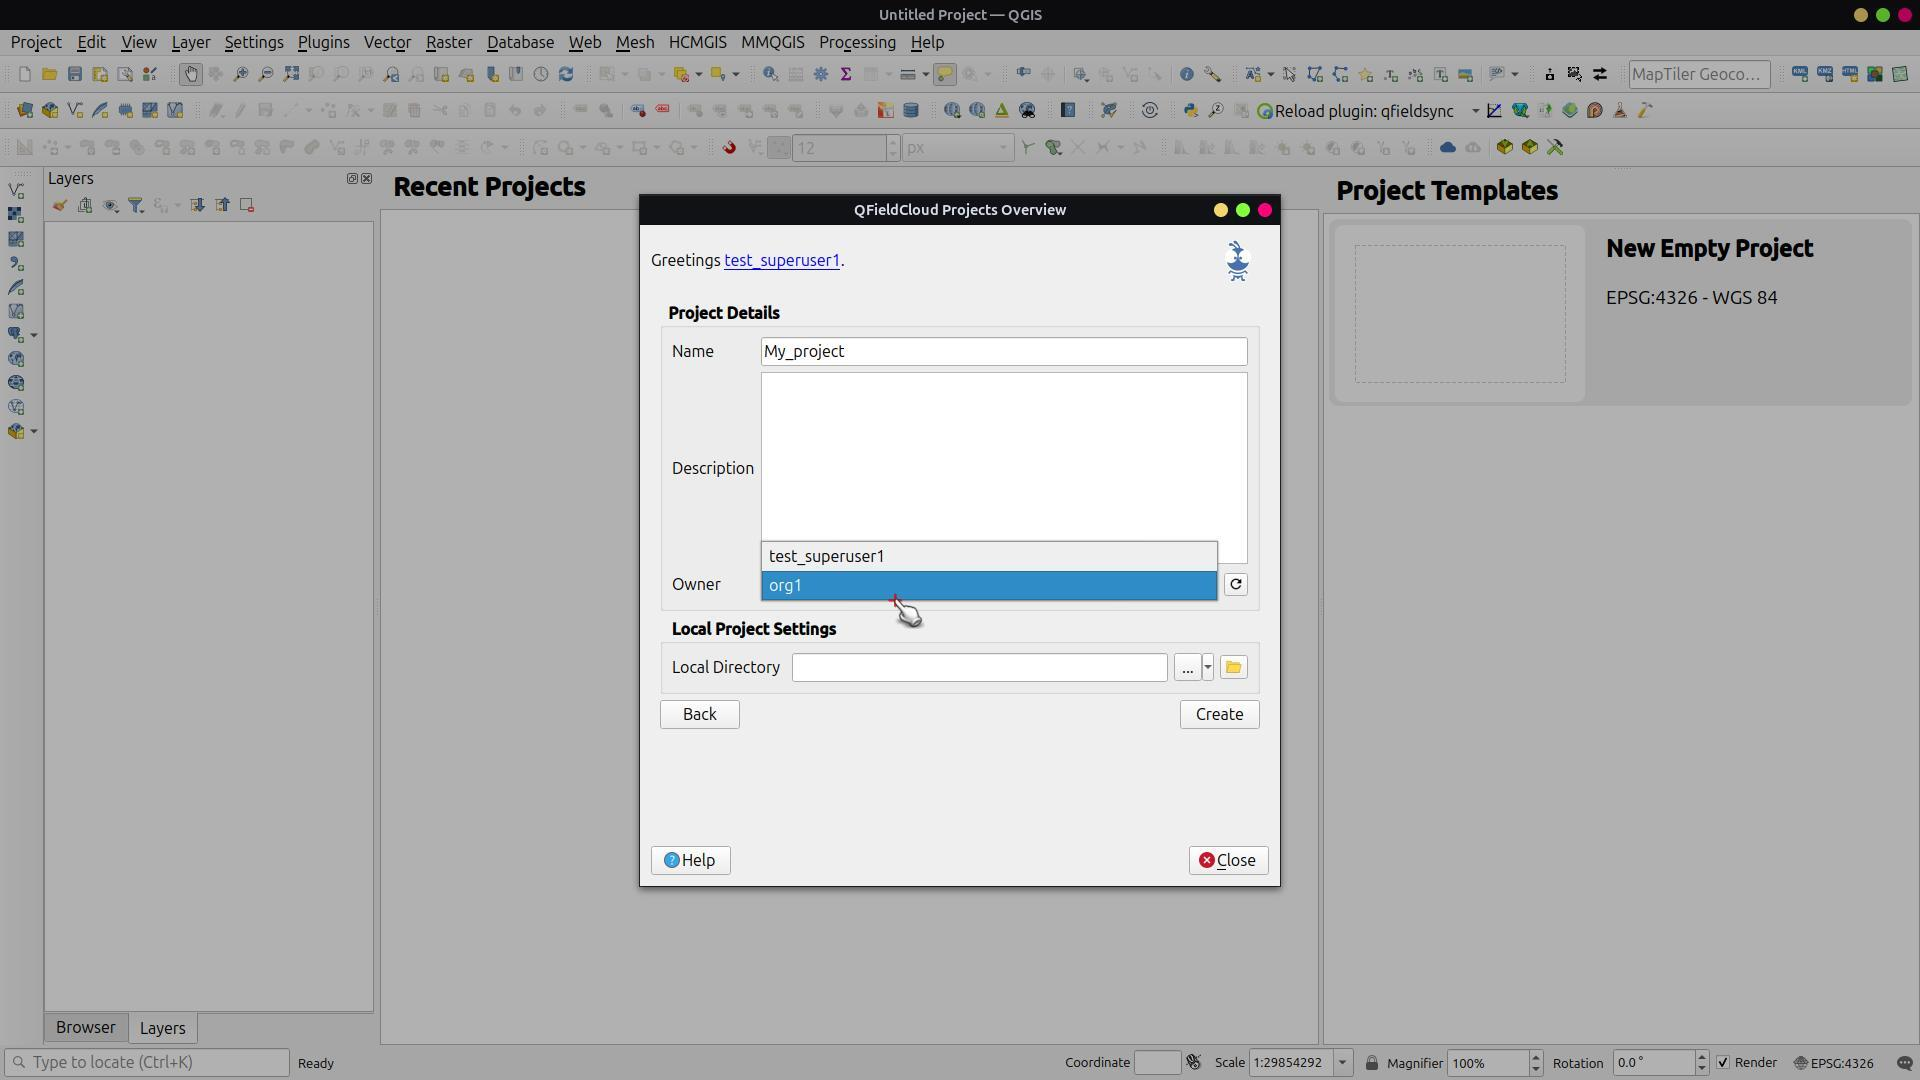The width and height of the screenshot is (1920, 1080).
Task: Open the Python console icon
Action: [1190, 111]
